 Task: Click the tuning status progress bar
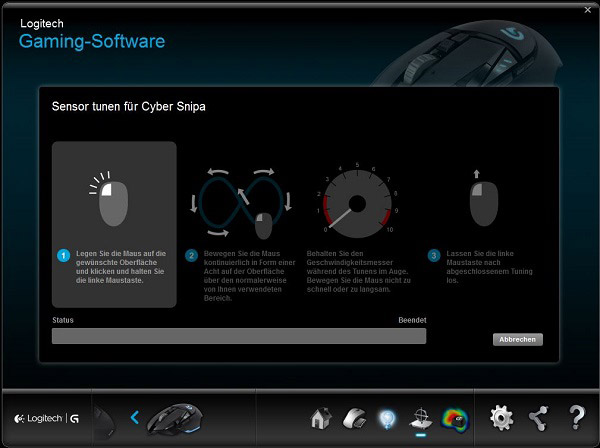point(239,336)
